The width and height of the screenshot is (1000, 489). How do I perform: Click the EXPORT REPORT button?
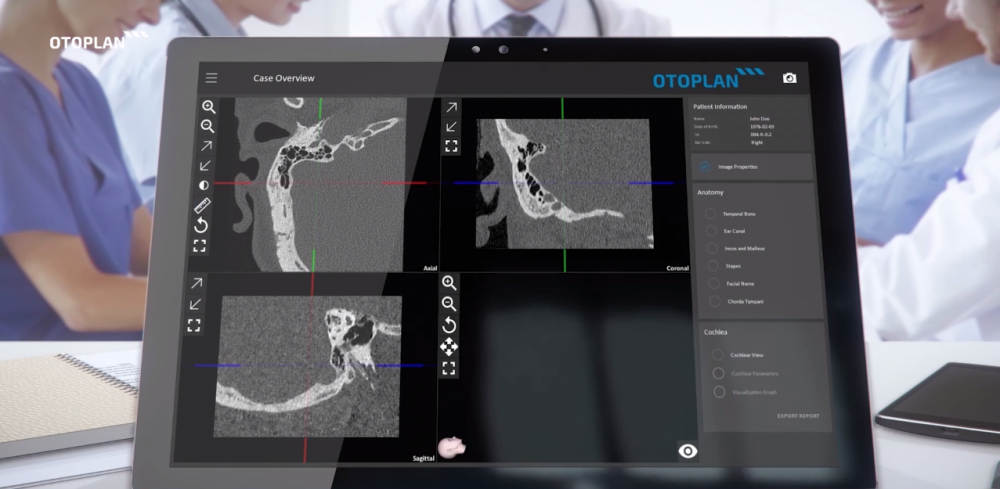798,416
